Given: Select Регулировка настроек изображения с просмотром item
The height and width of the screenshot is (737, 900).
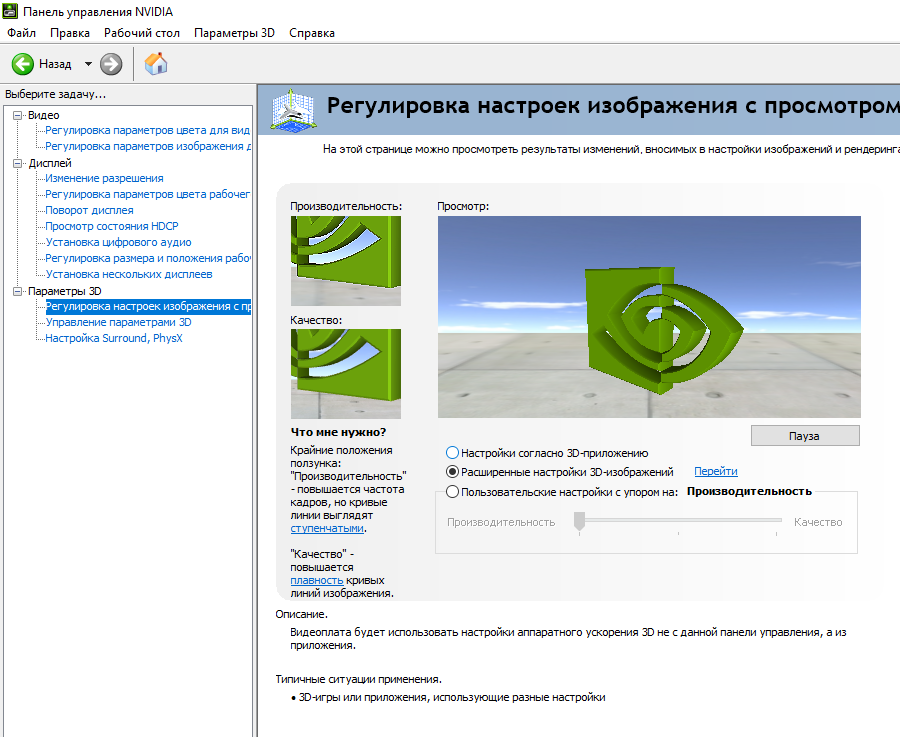Looking at the screenshot, I should [x=148, y=307].
